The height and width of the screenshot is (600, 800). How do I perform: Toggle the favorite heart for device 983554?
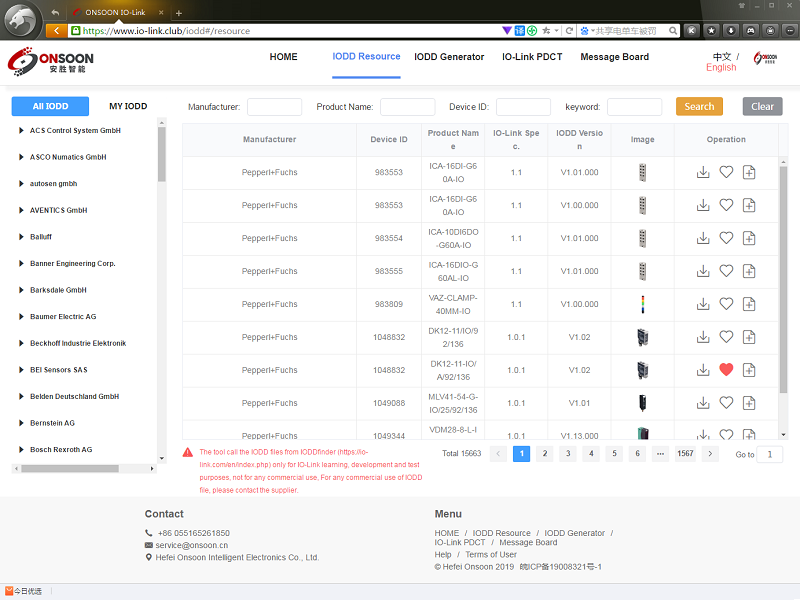click(726, 238)
